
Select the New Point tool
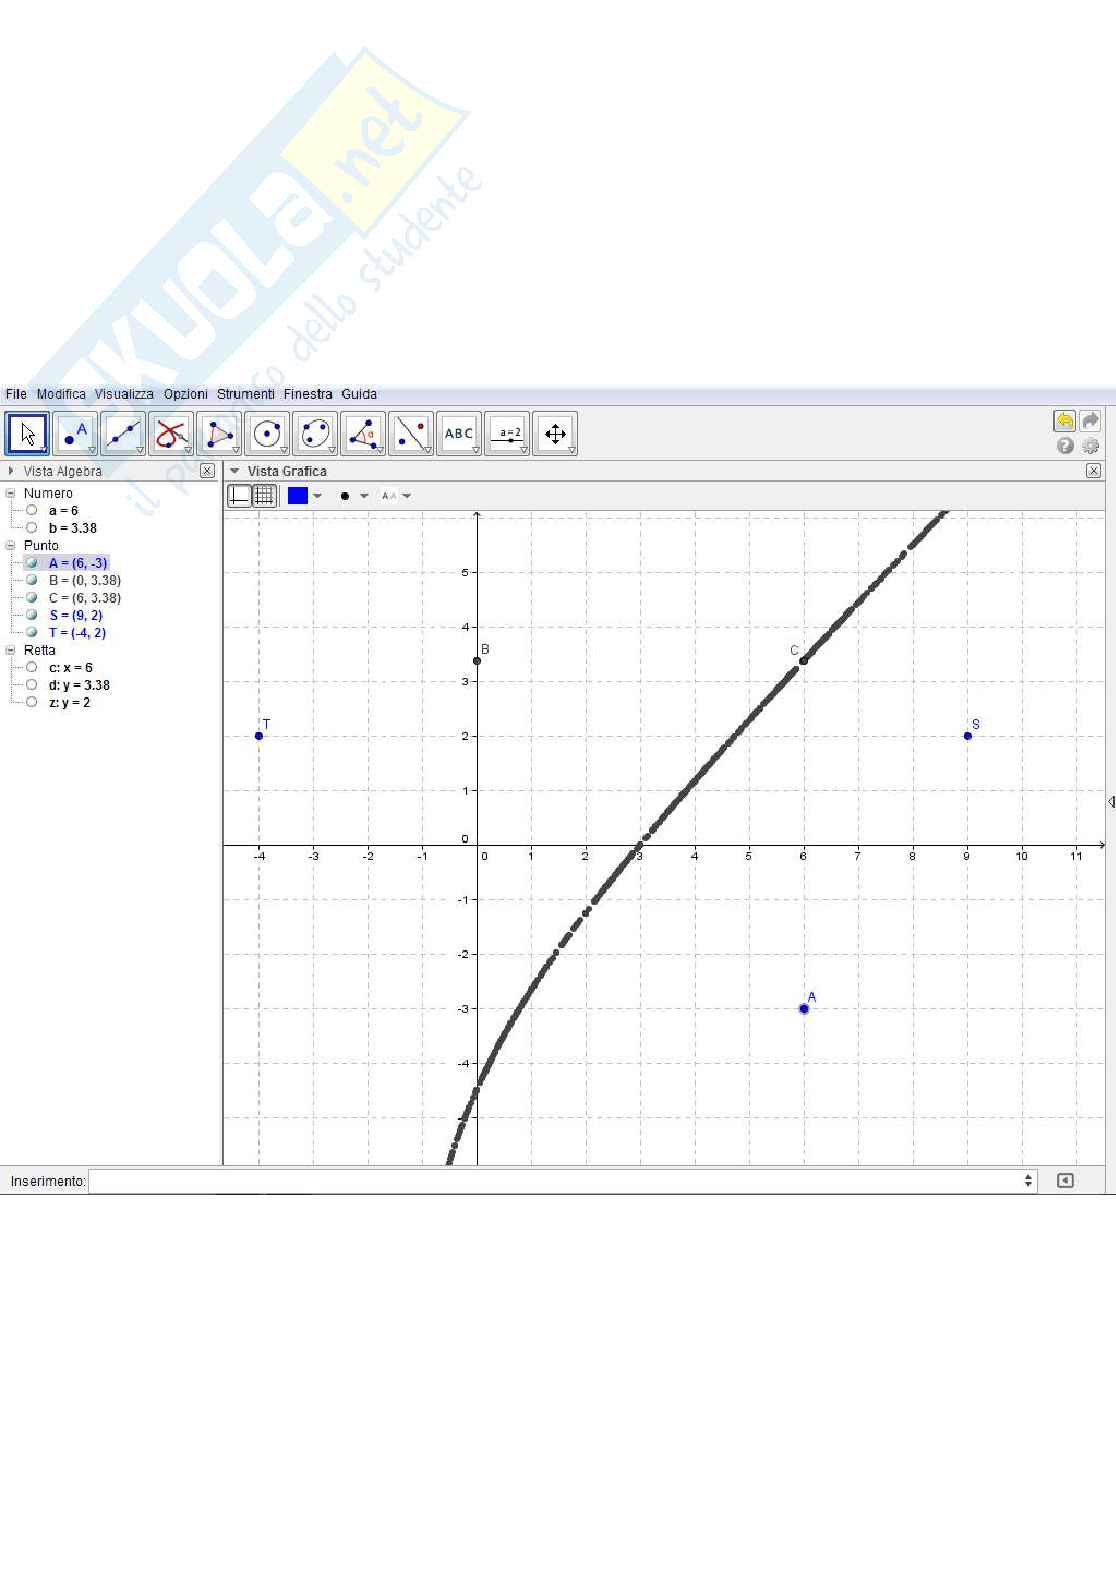[75, 434]
